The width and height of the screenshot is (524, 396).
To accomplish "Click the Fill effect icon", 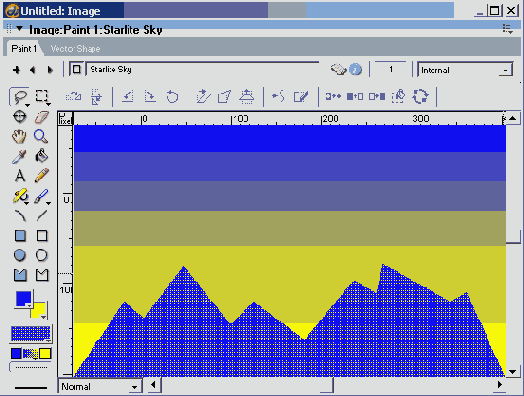I will (399, 97).
